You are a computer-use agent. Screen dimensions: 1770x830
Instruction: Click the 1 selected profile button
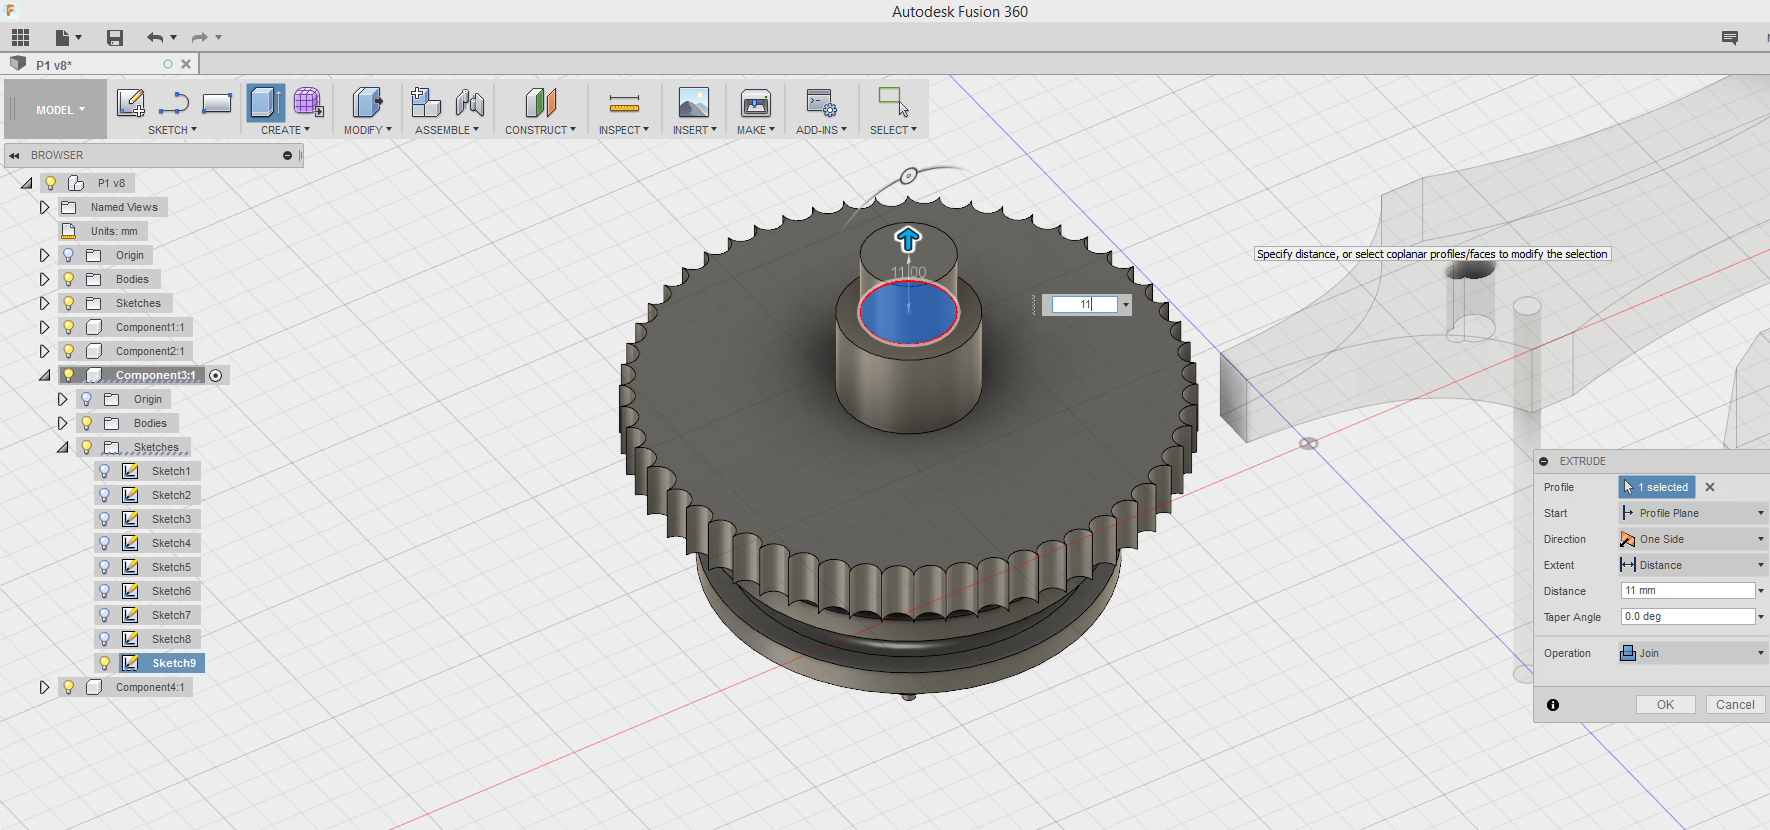point(1657,487)
